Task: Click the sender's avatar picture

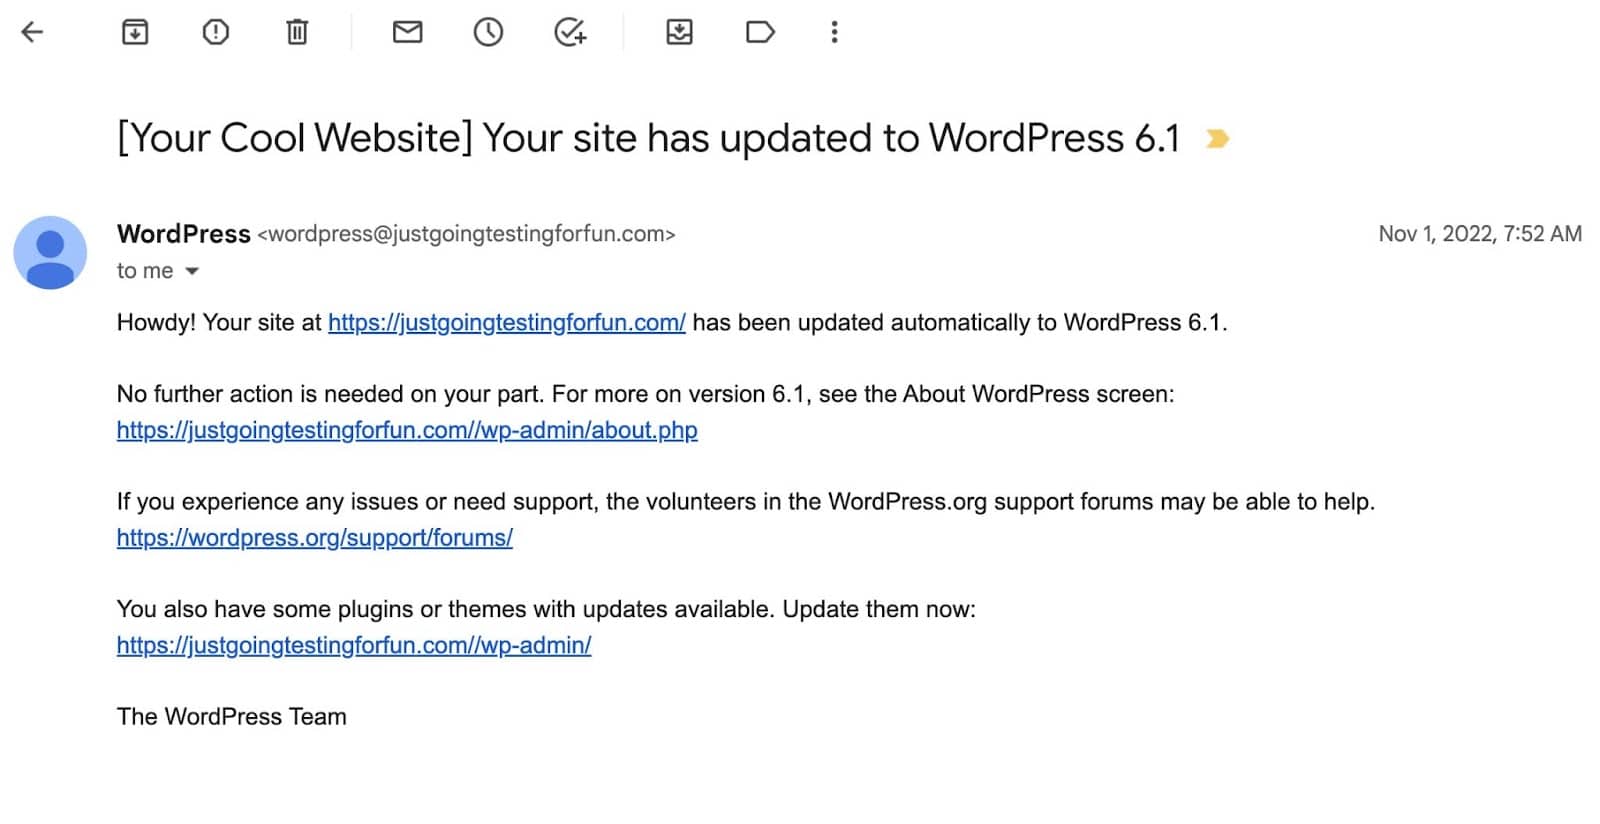Action: 50,252
